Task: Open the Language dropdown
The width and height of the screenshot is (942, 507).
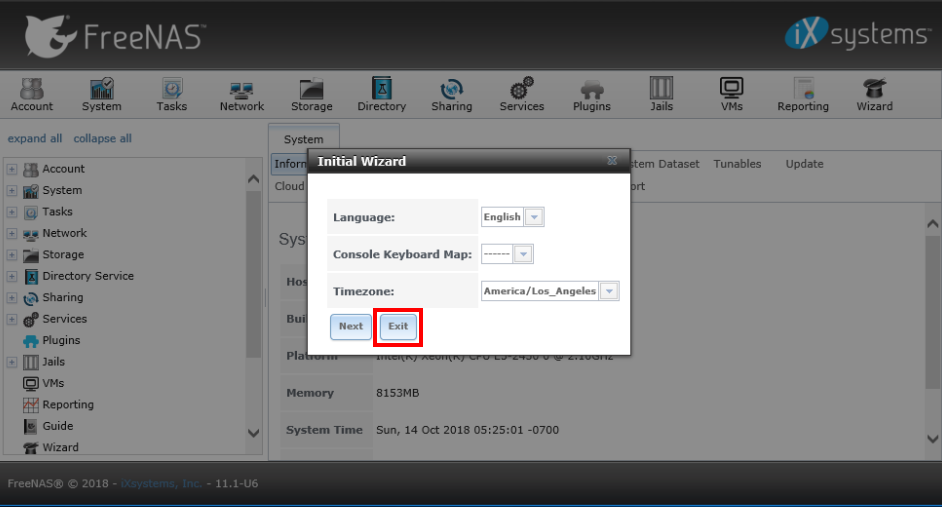Action: (x=534, y=217)
